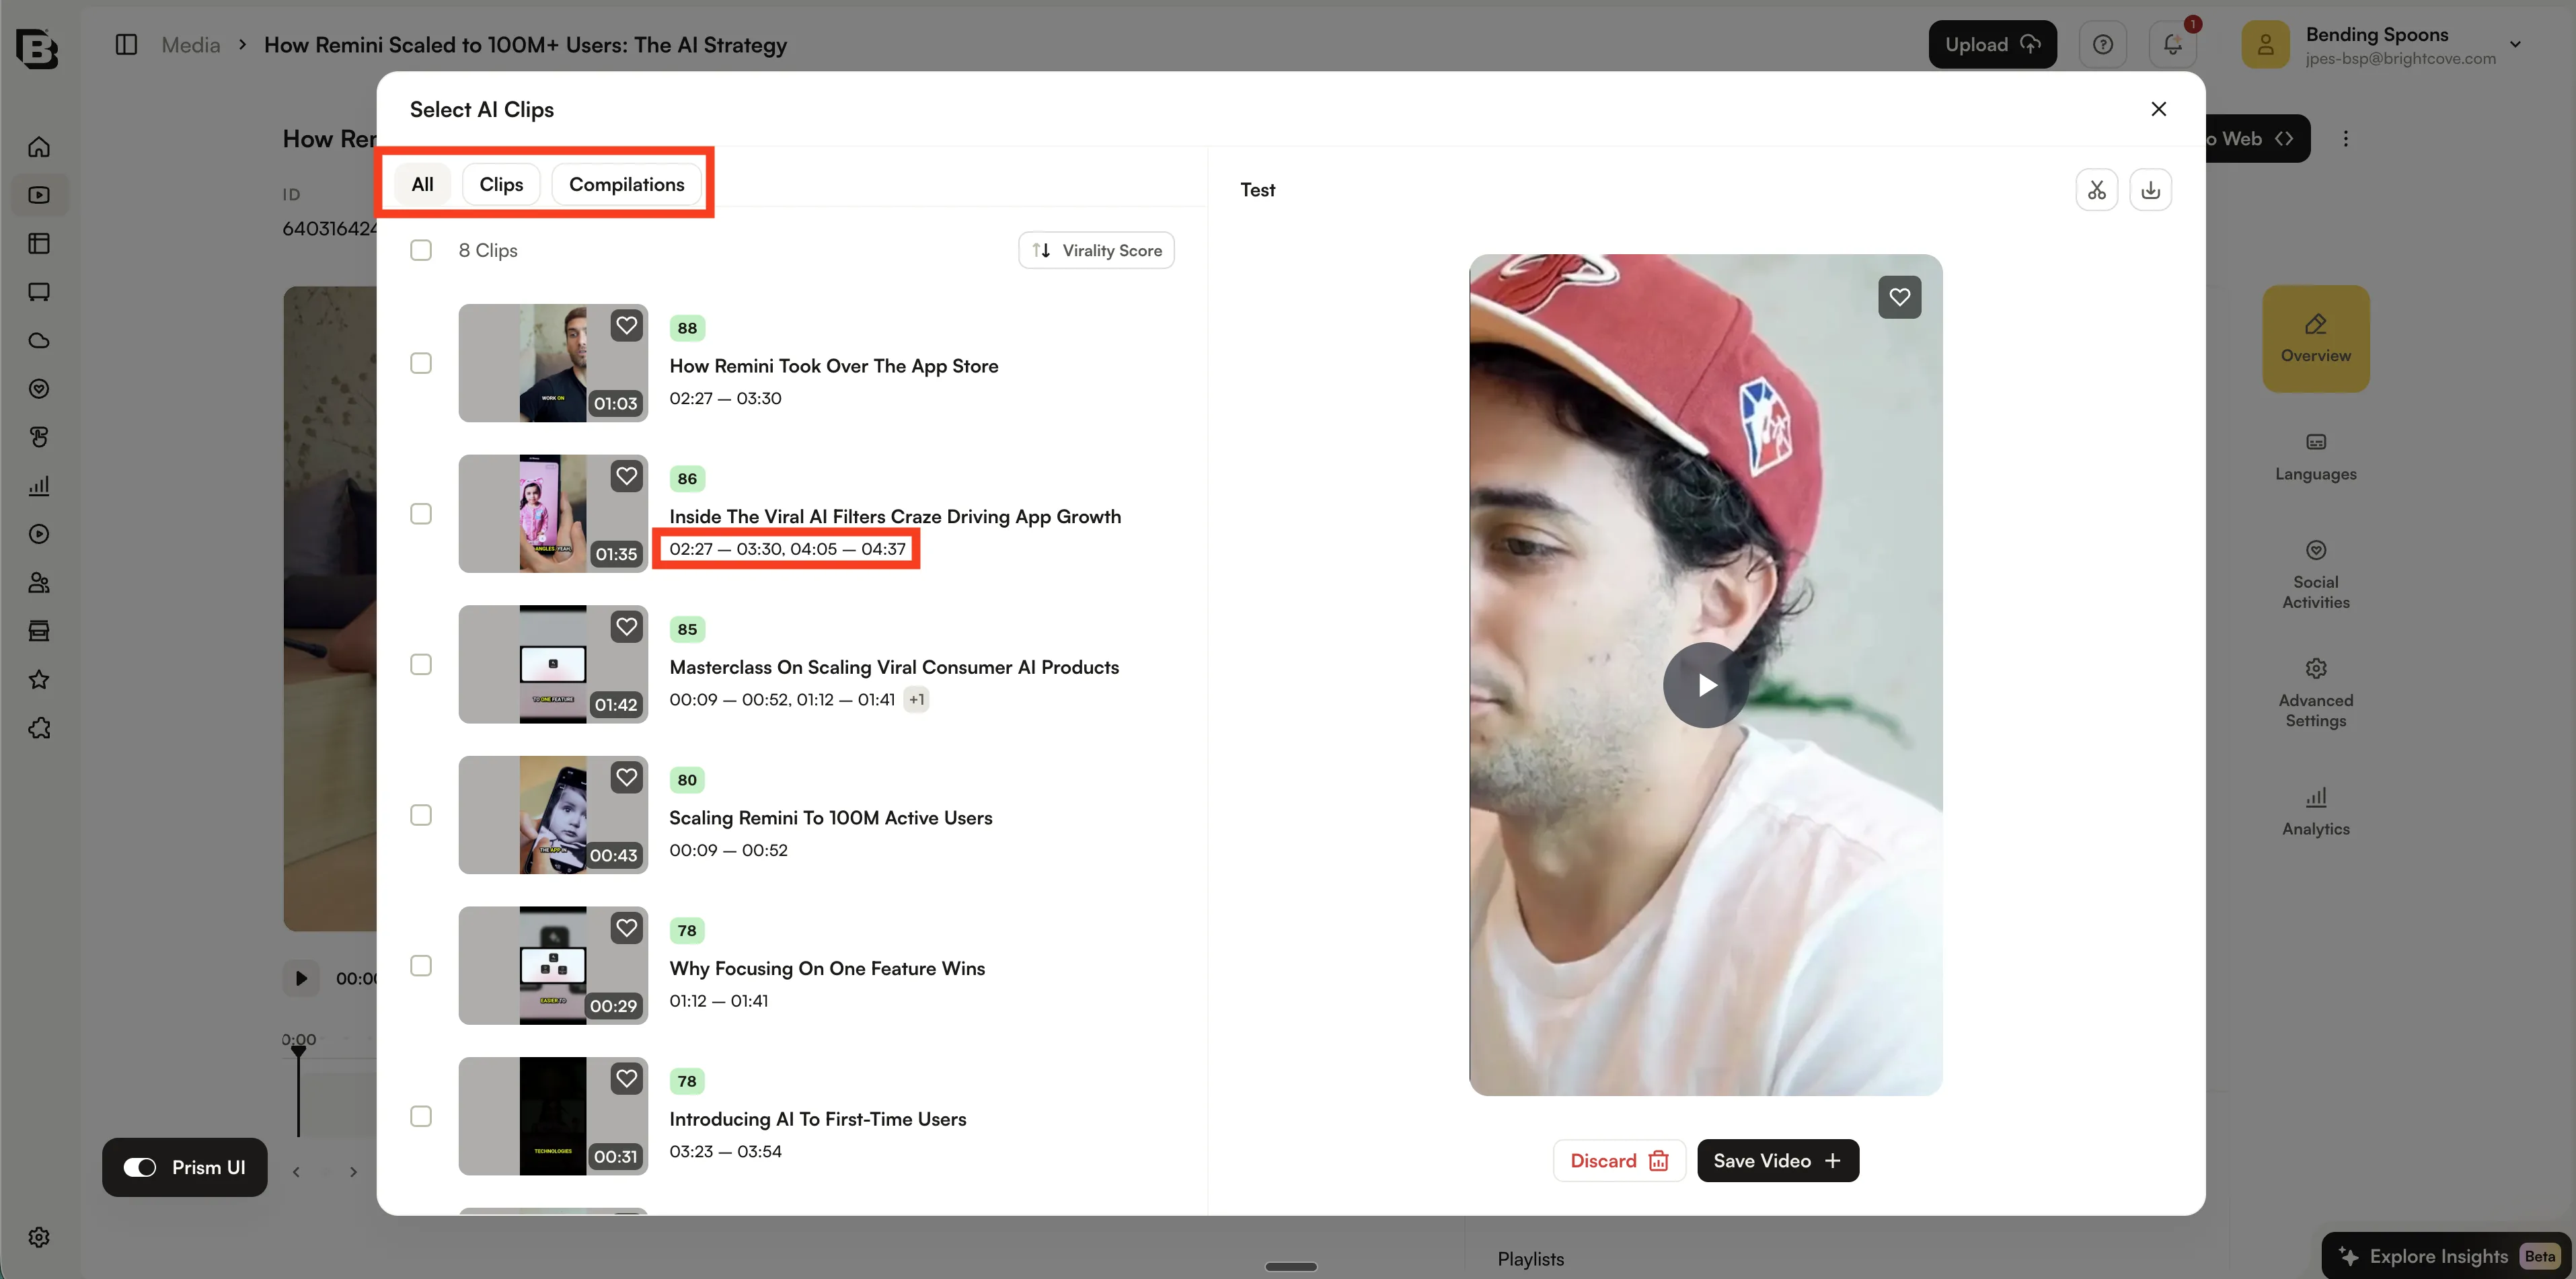This screenshot has height=1279, width=2576.
Task: Play the preview video
Action: pos(1705,685)
